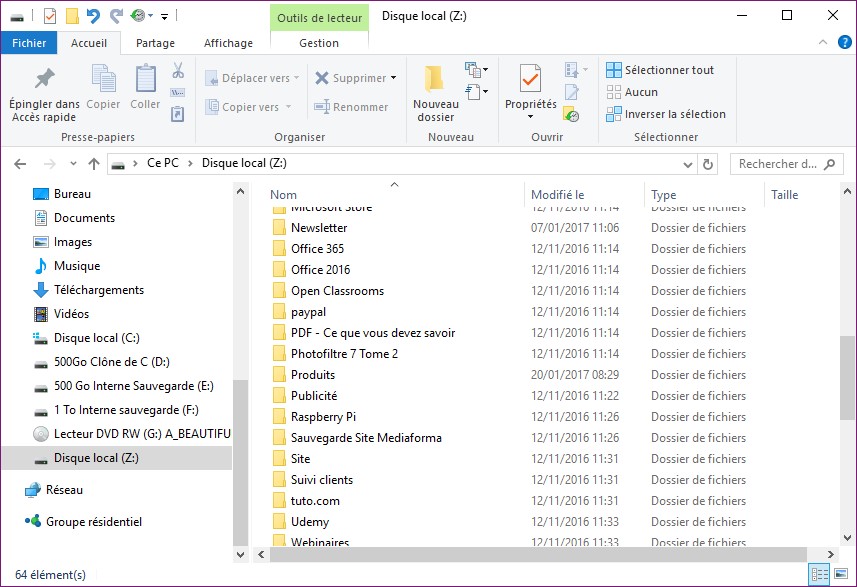This screenshot has height=587, width=857.
Task: Click Inverser la sélection
Action: (x=666, y=114)
